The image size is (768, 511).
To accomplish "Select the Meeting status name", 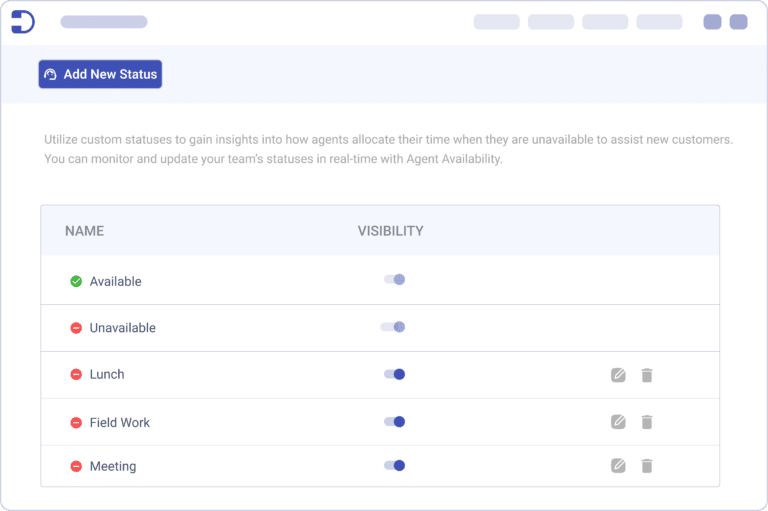I will coord(113,466).
